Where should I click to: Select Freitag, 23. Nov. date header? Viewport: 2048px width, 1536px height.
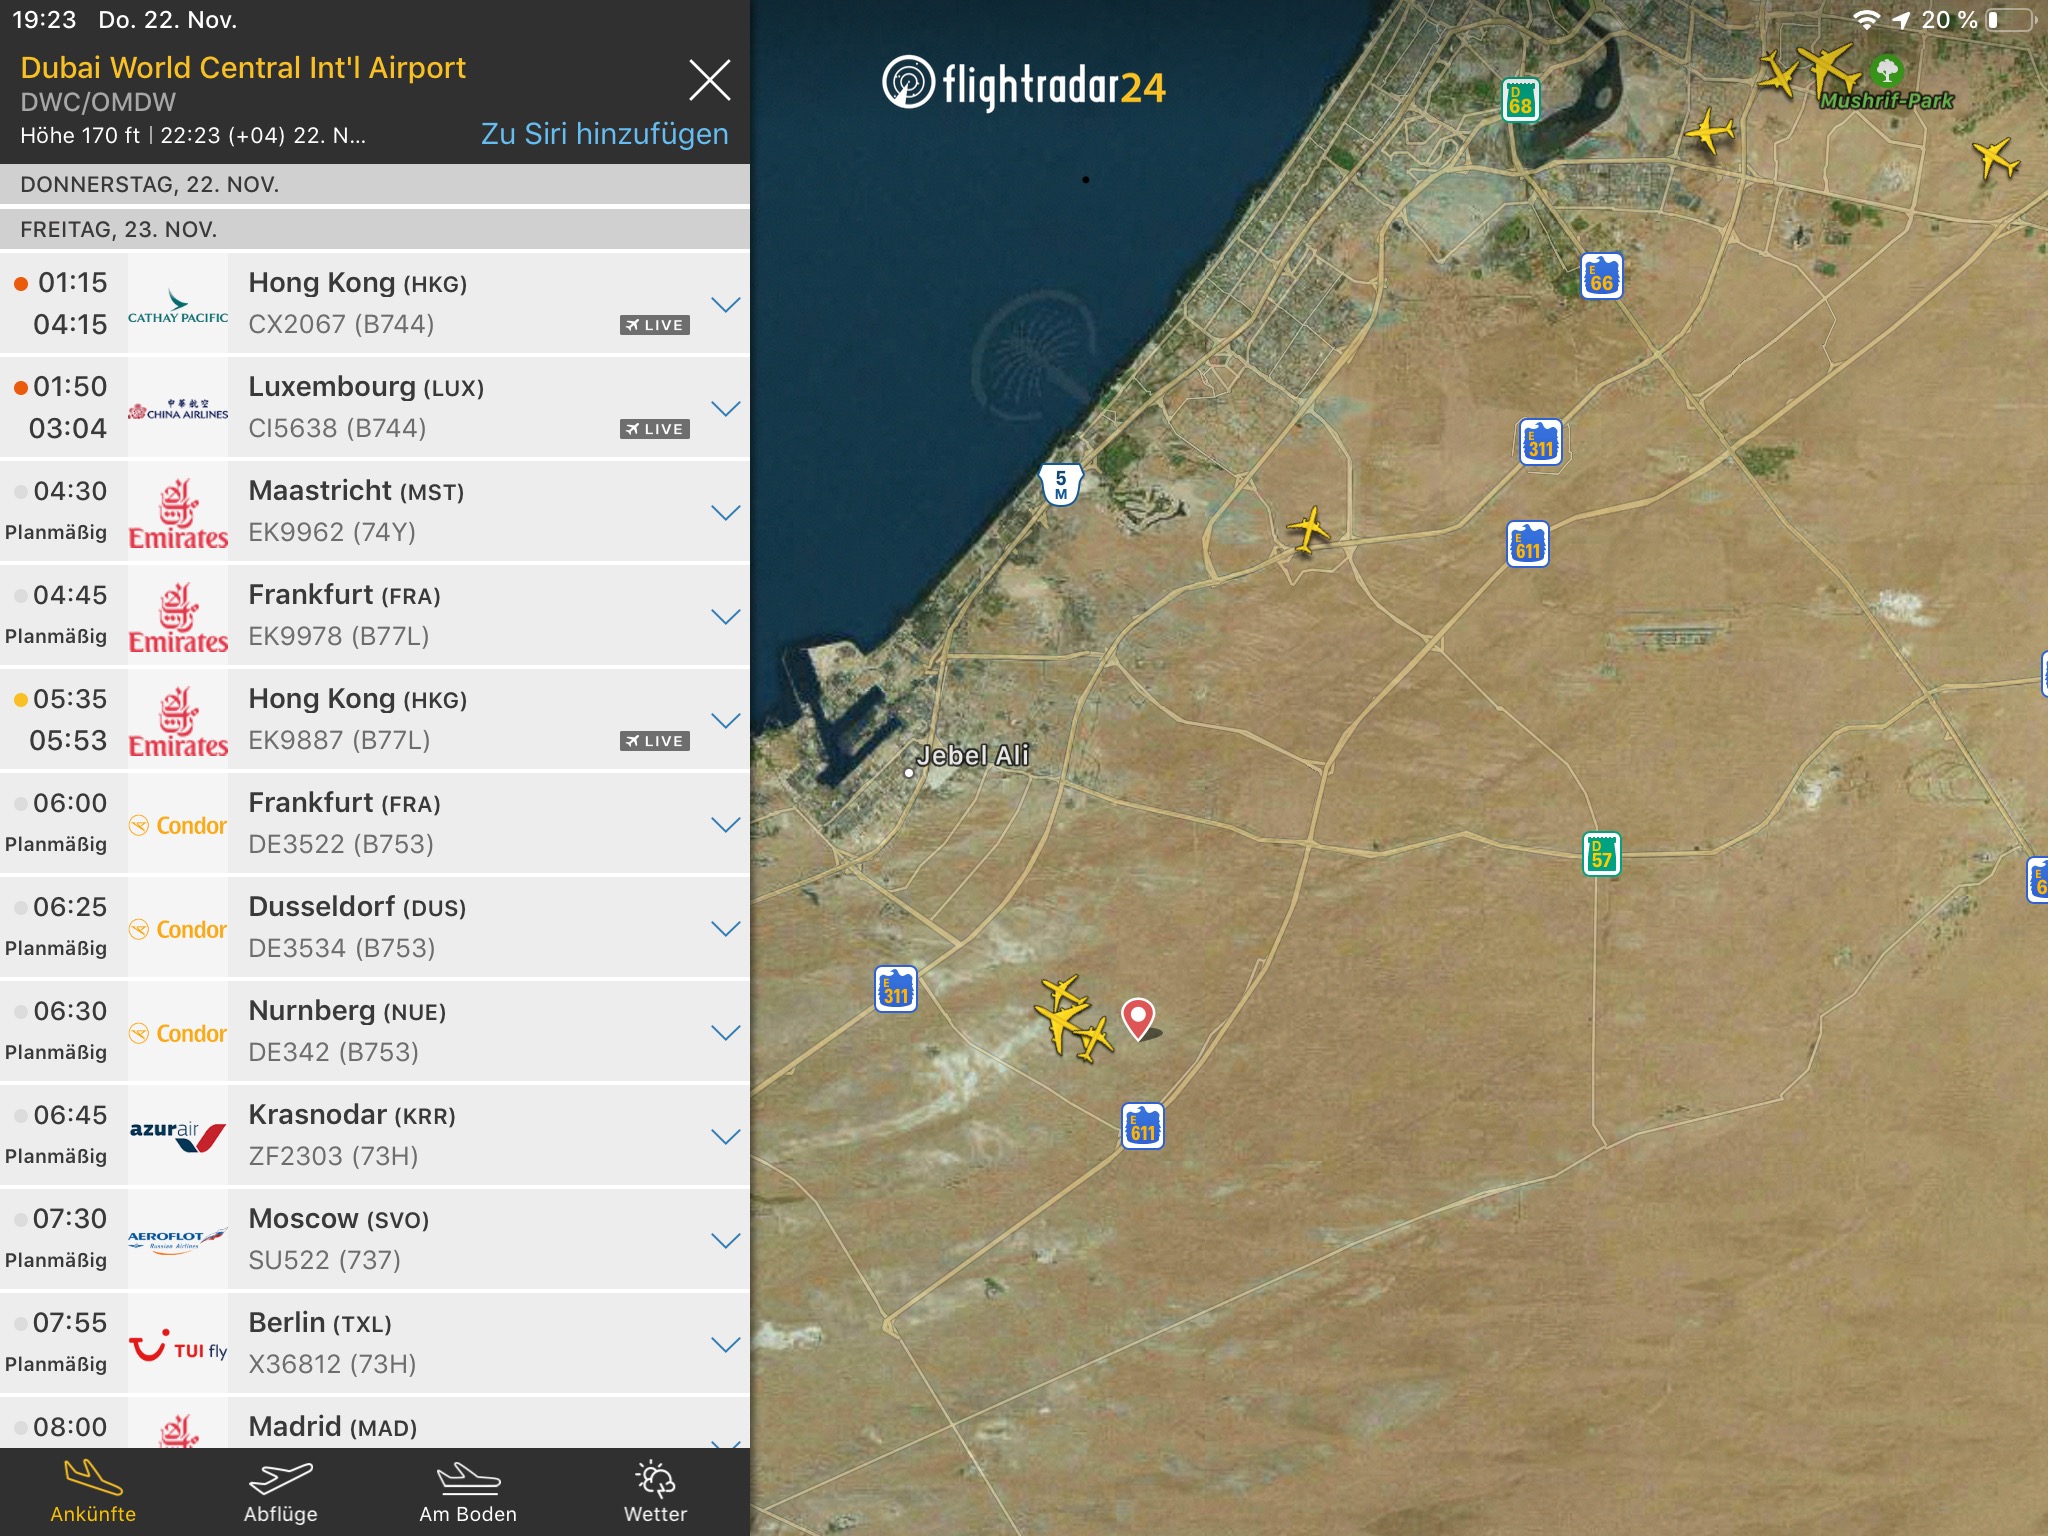pos(375,230)
